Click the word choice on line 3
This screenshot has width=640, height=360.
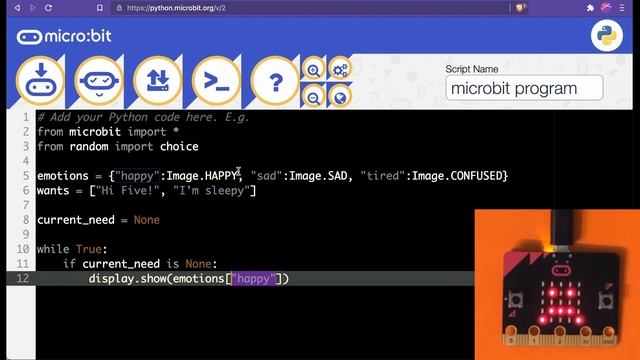[179, 147]
